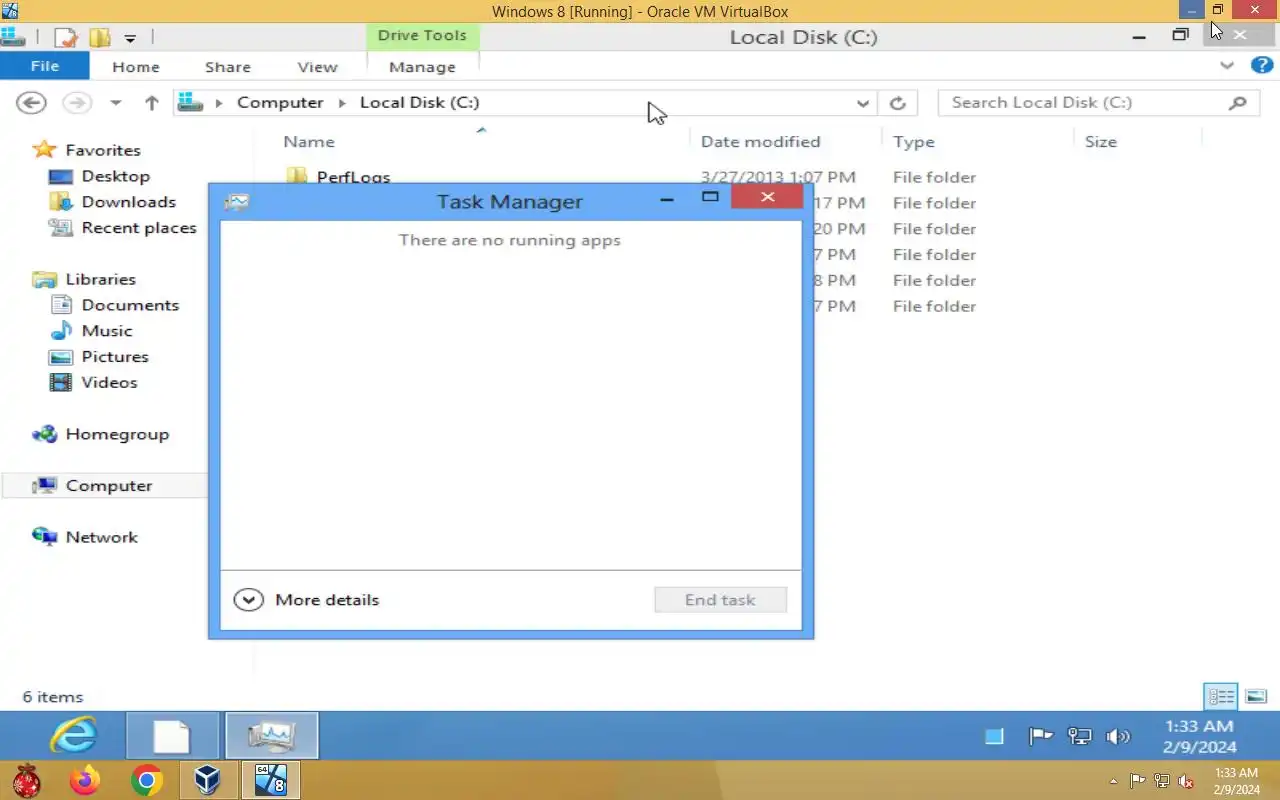This screenshot has width=1280, height=800.
Task: Open Downloads under Favorites
Action: (x=128, y=202)
